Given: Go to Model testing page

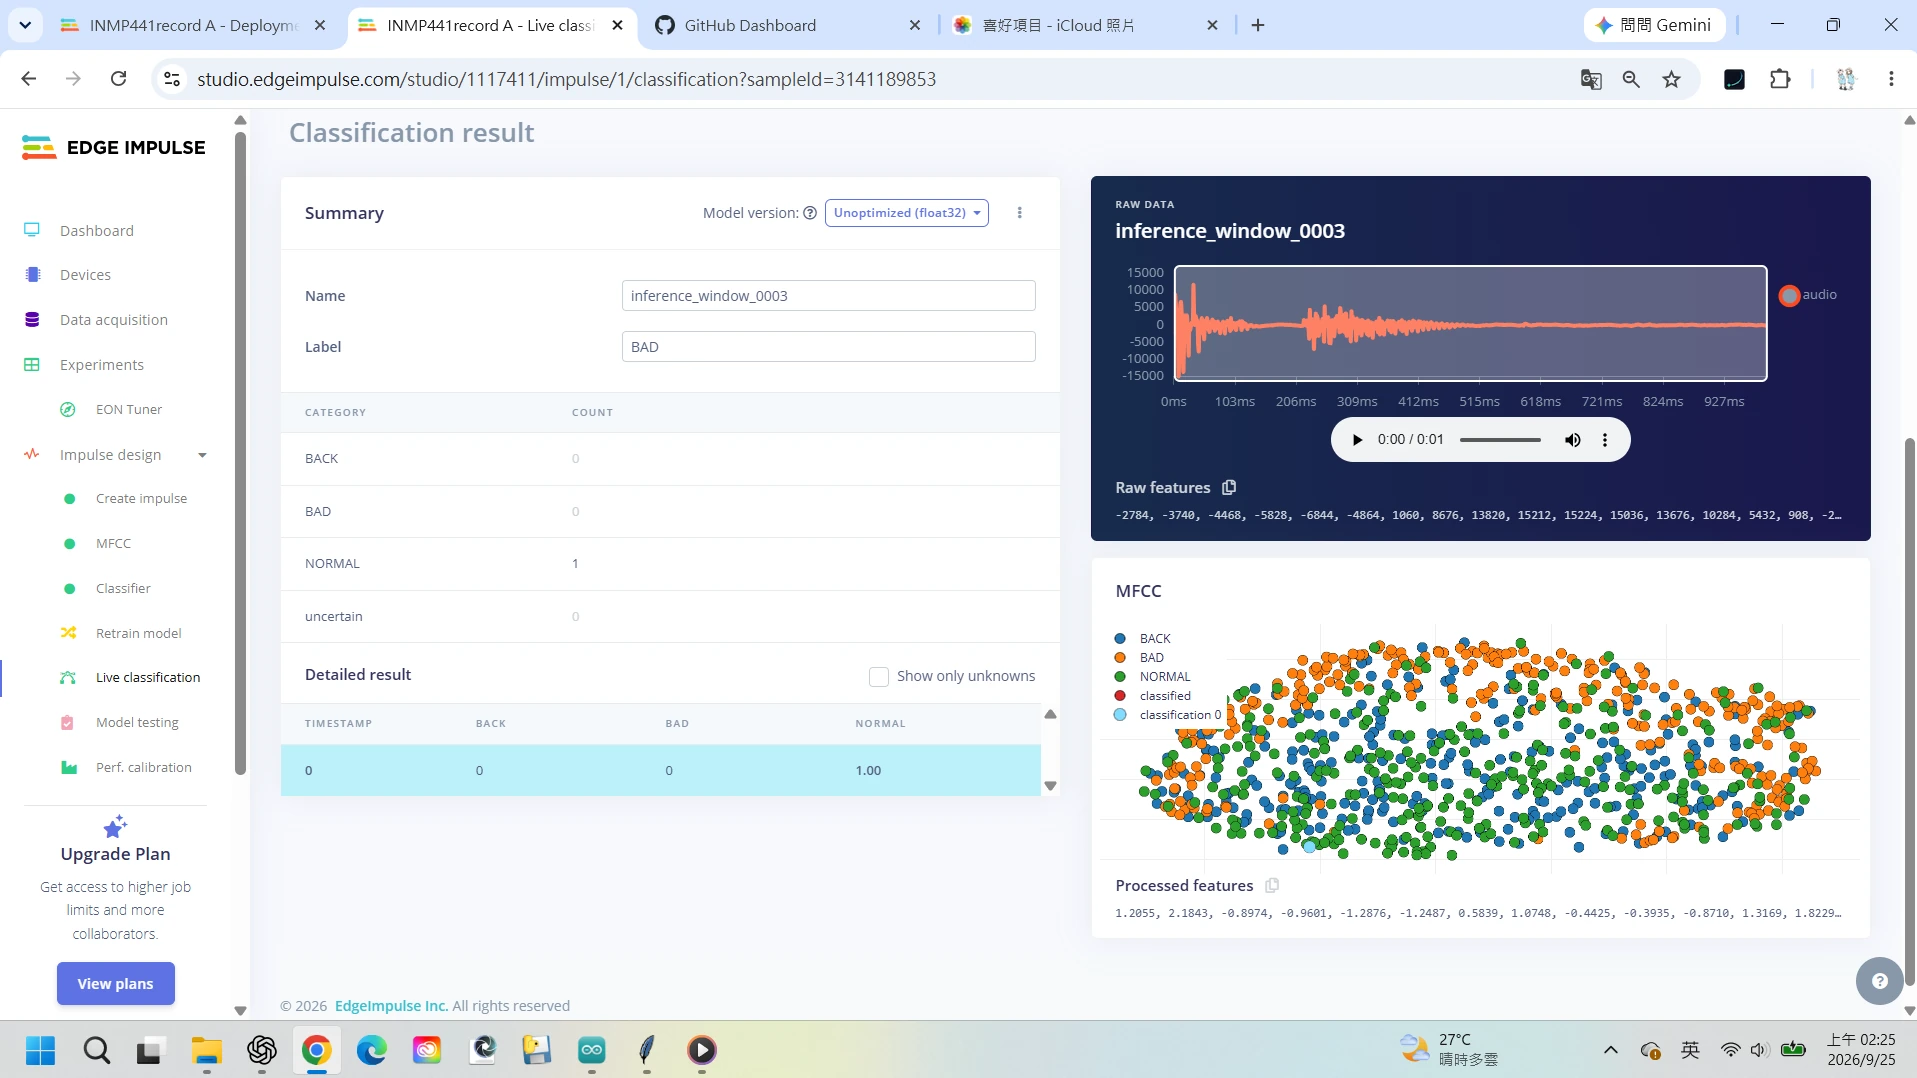Looking at the screenshot, I should (x=136, y=722).
